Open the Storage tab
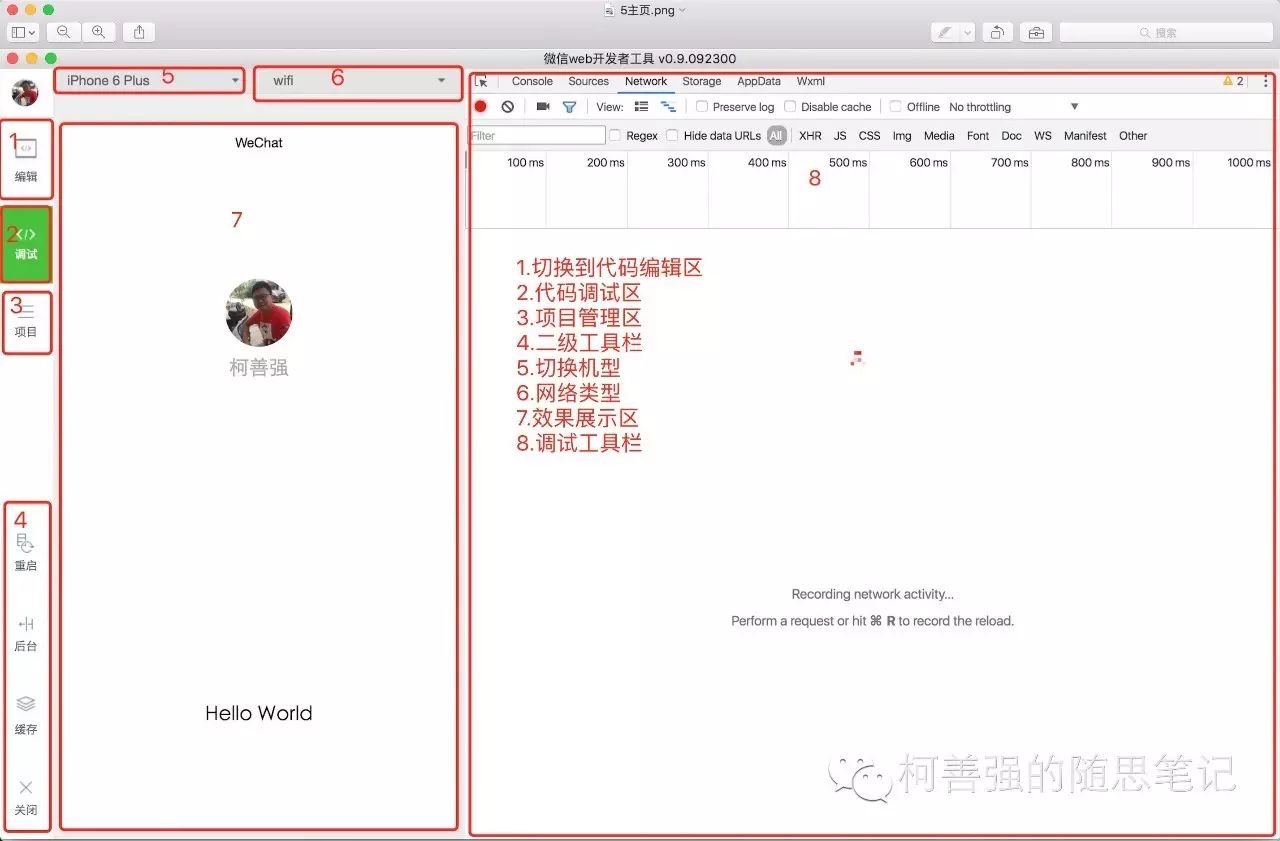Viewport: 1280px width, 841px height. point(702,81)
